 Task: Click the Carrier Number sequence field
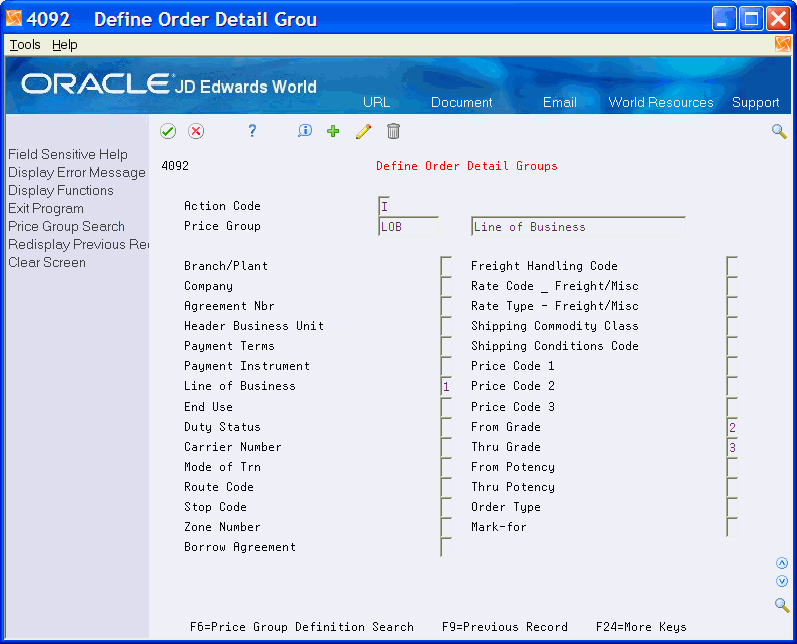click(446, 447)
